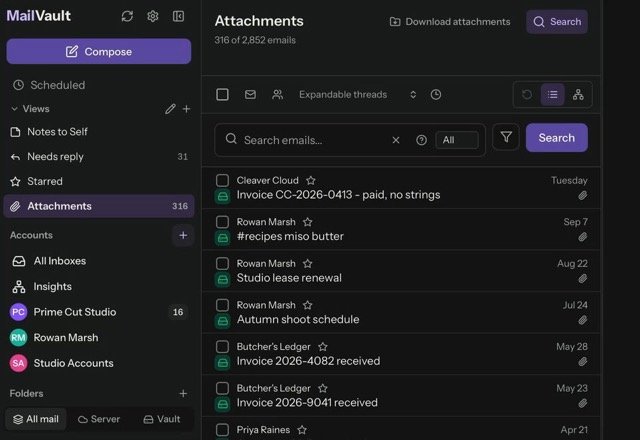The width and height of the screenshot is (640, 440).
Task: Click Download attachments
Action: point(450,22)
